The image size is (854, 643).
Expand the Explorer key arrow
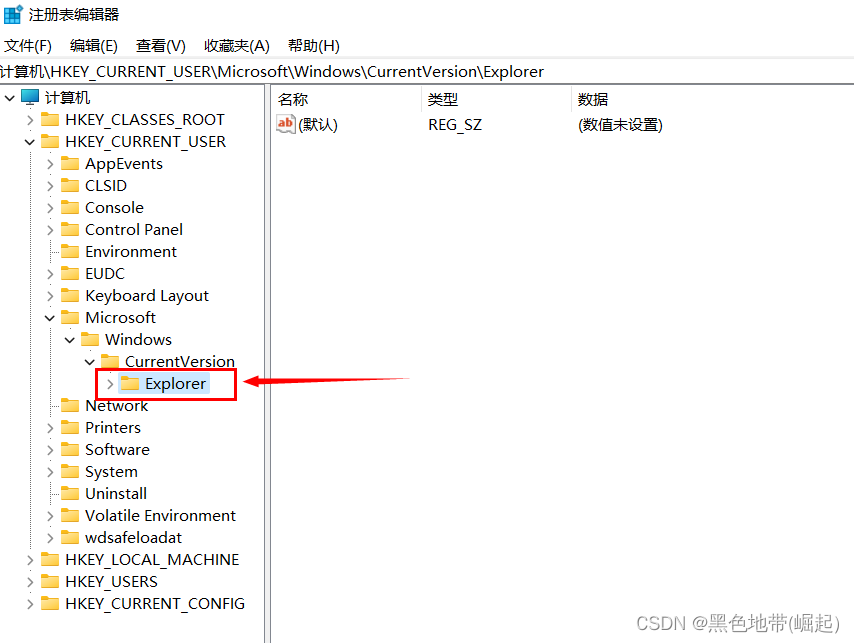click(x=110, y=384)
